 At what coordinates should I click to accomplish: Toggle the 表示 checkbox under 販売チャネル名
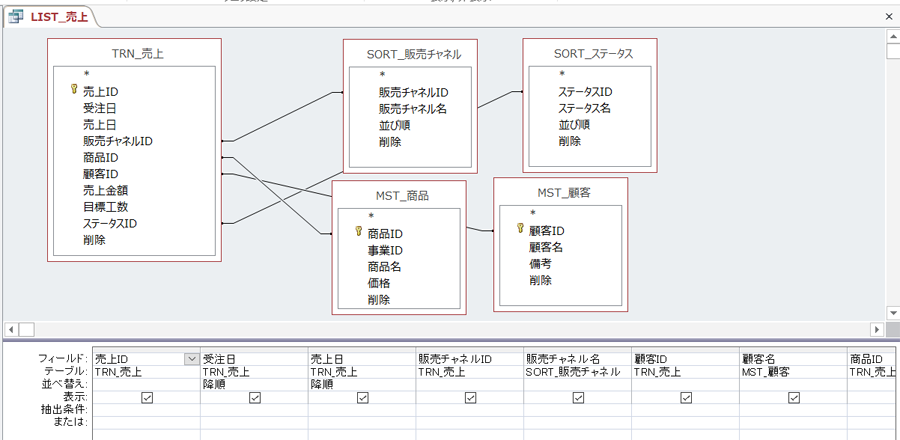(578, 397)
